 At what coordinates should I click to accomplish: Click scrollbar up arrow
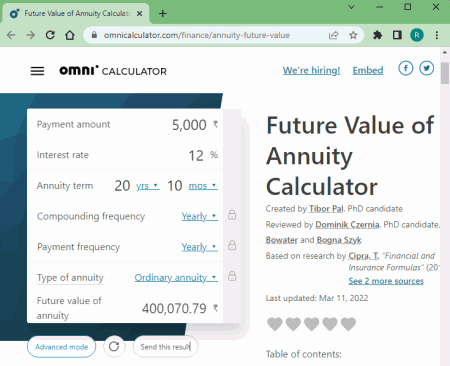click(445, 52)
